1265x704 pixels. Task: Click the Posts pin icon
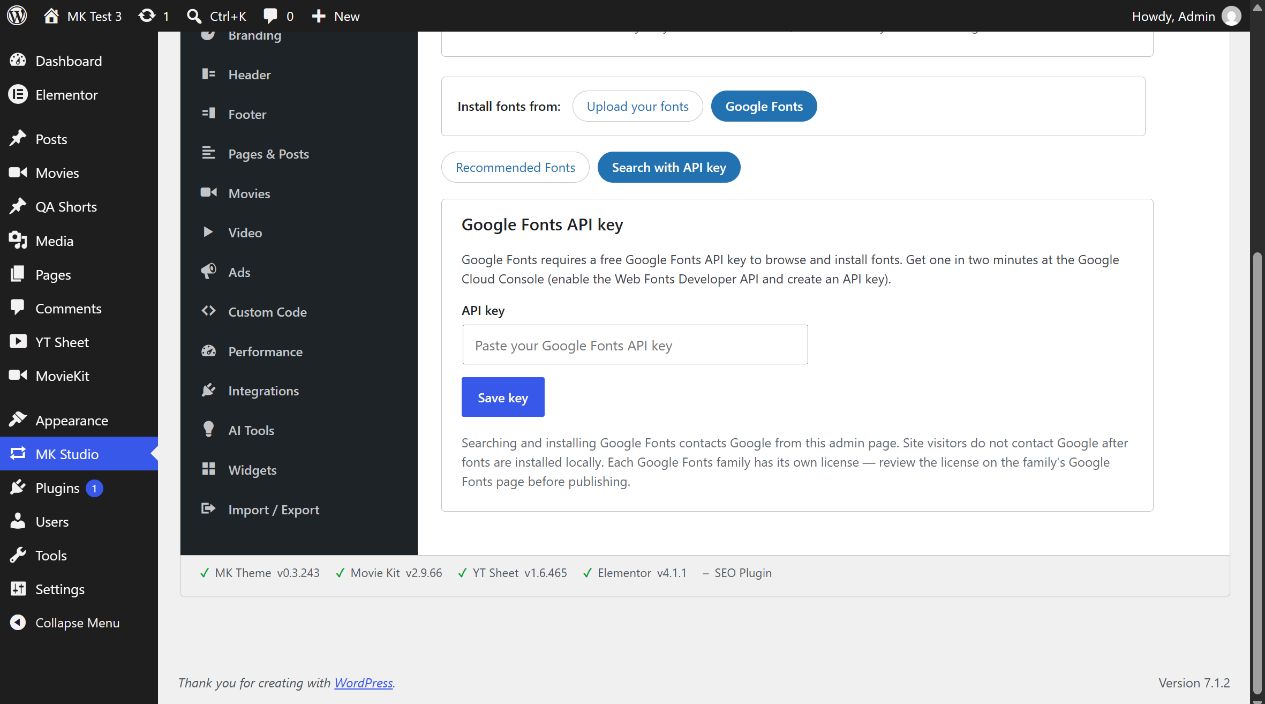coord(17,139)
